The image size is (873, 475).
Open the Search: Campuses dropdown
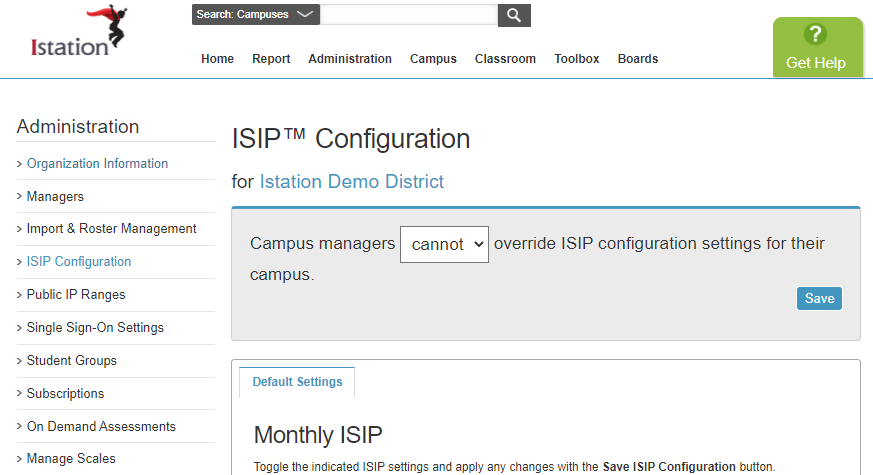pos(256,14)
